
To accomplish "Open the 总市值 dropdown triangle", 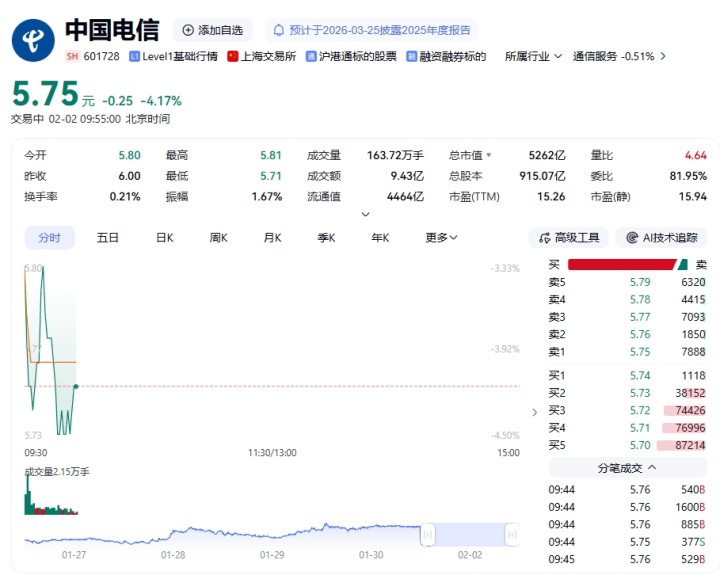I will click(x=489, y=155).
